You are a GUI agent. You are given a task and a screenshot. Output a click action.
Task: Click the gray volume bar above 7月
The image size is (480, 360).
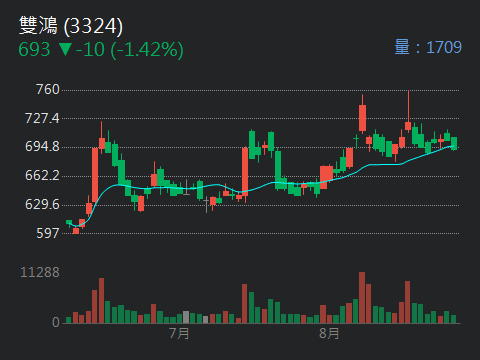pos(186,317)
